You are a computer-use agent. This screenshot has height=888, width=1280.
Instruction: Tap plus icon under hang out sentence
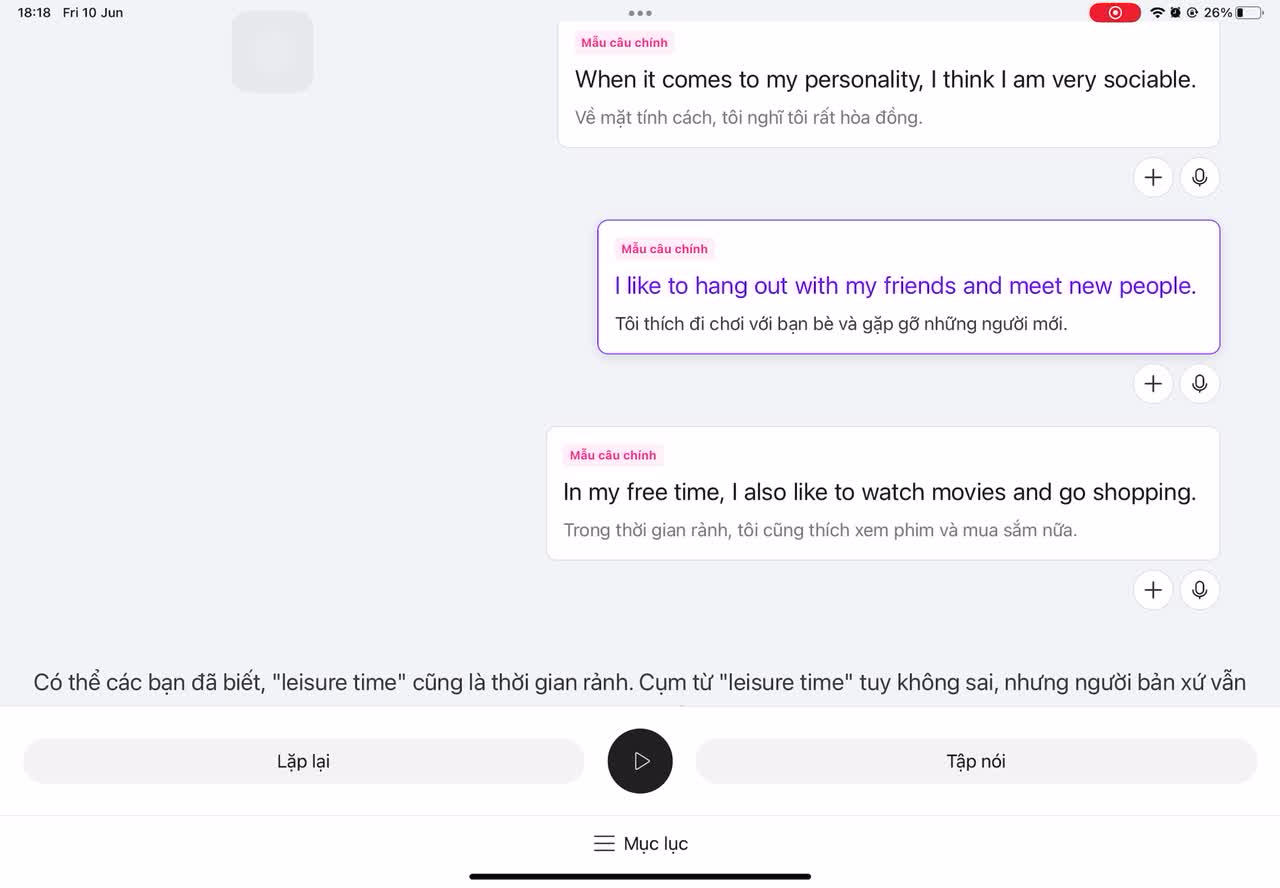pos(1153,383)
